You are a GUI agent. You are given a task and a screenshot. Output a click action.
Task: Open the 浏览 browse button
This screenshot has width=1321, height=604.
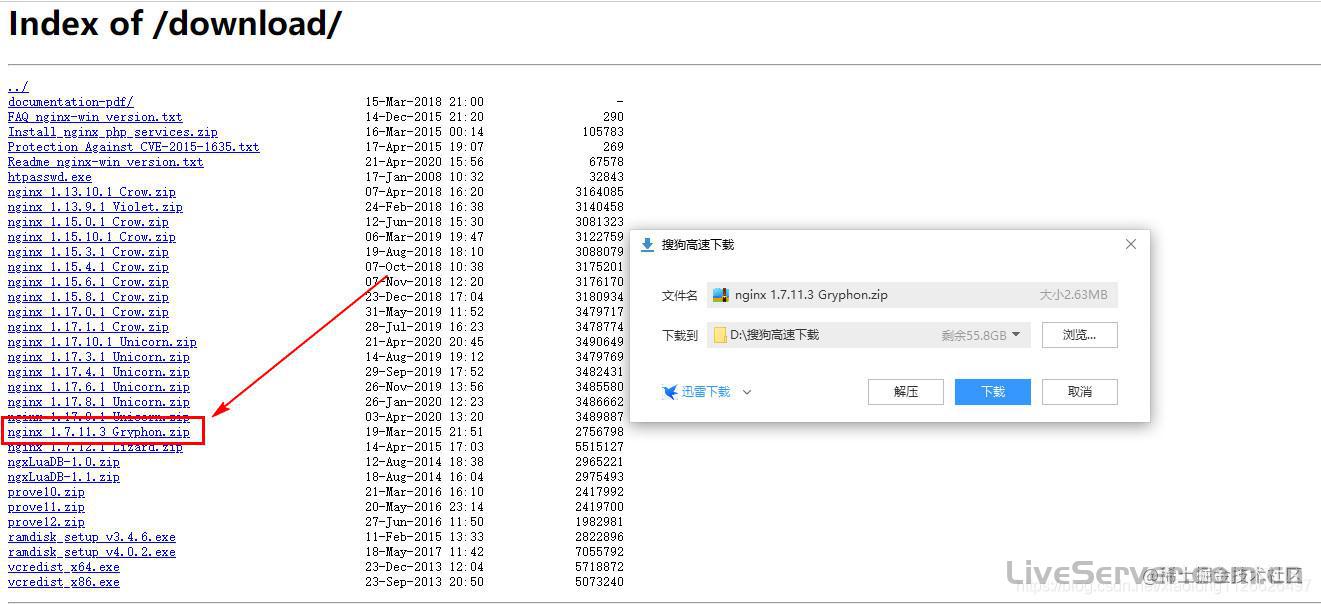(1079, 335)
